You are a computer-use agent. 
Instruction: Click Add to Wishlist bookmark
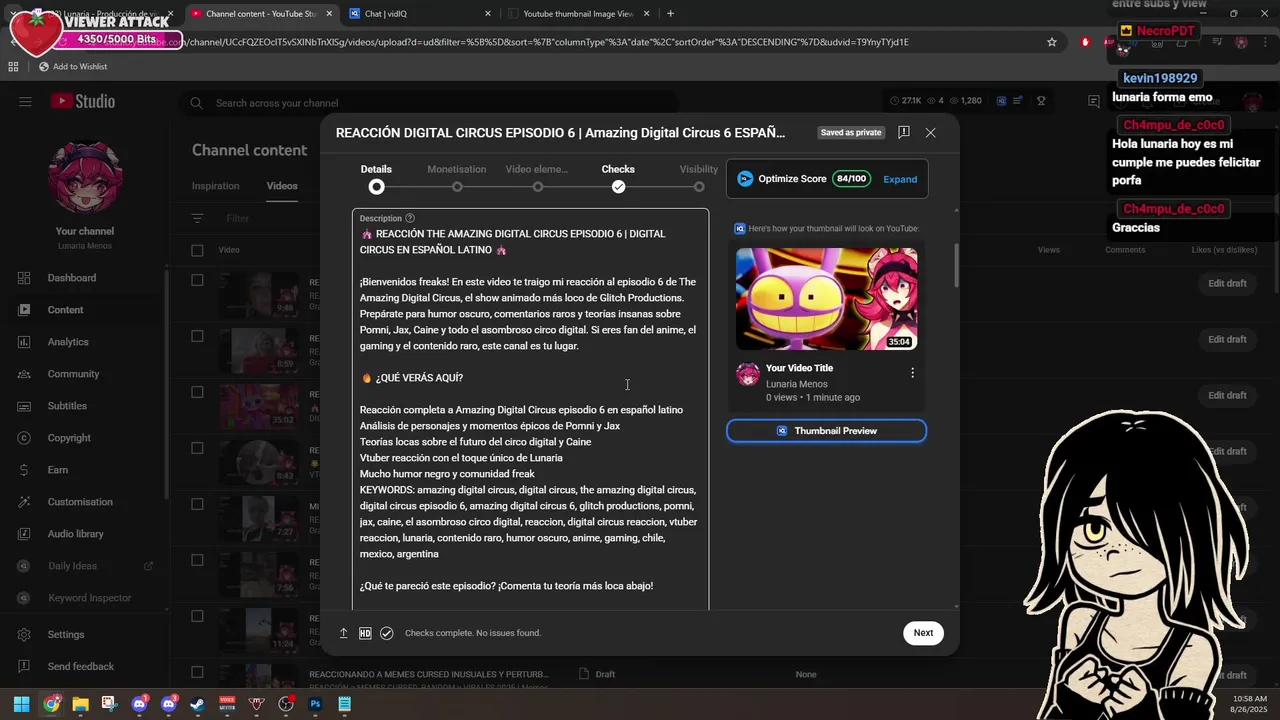72,66
